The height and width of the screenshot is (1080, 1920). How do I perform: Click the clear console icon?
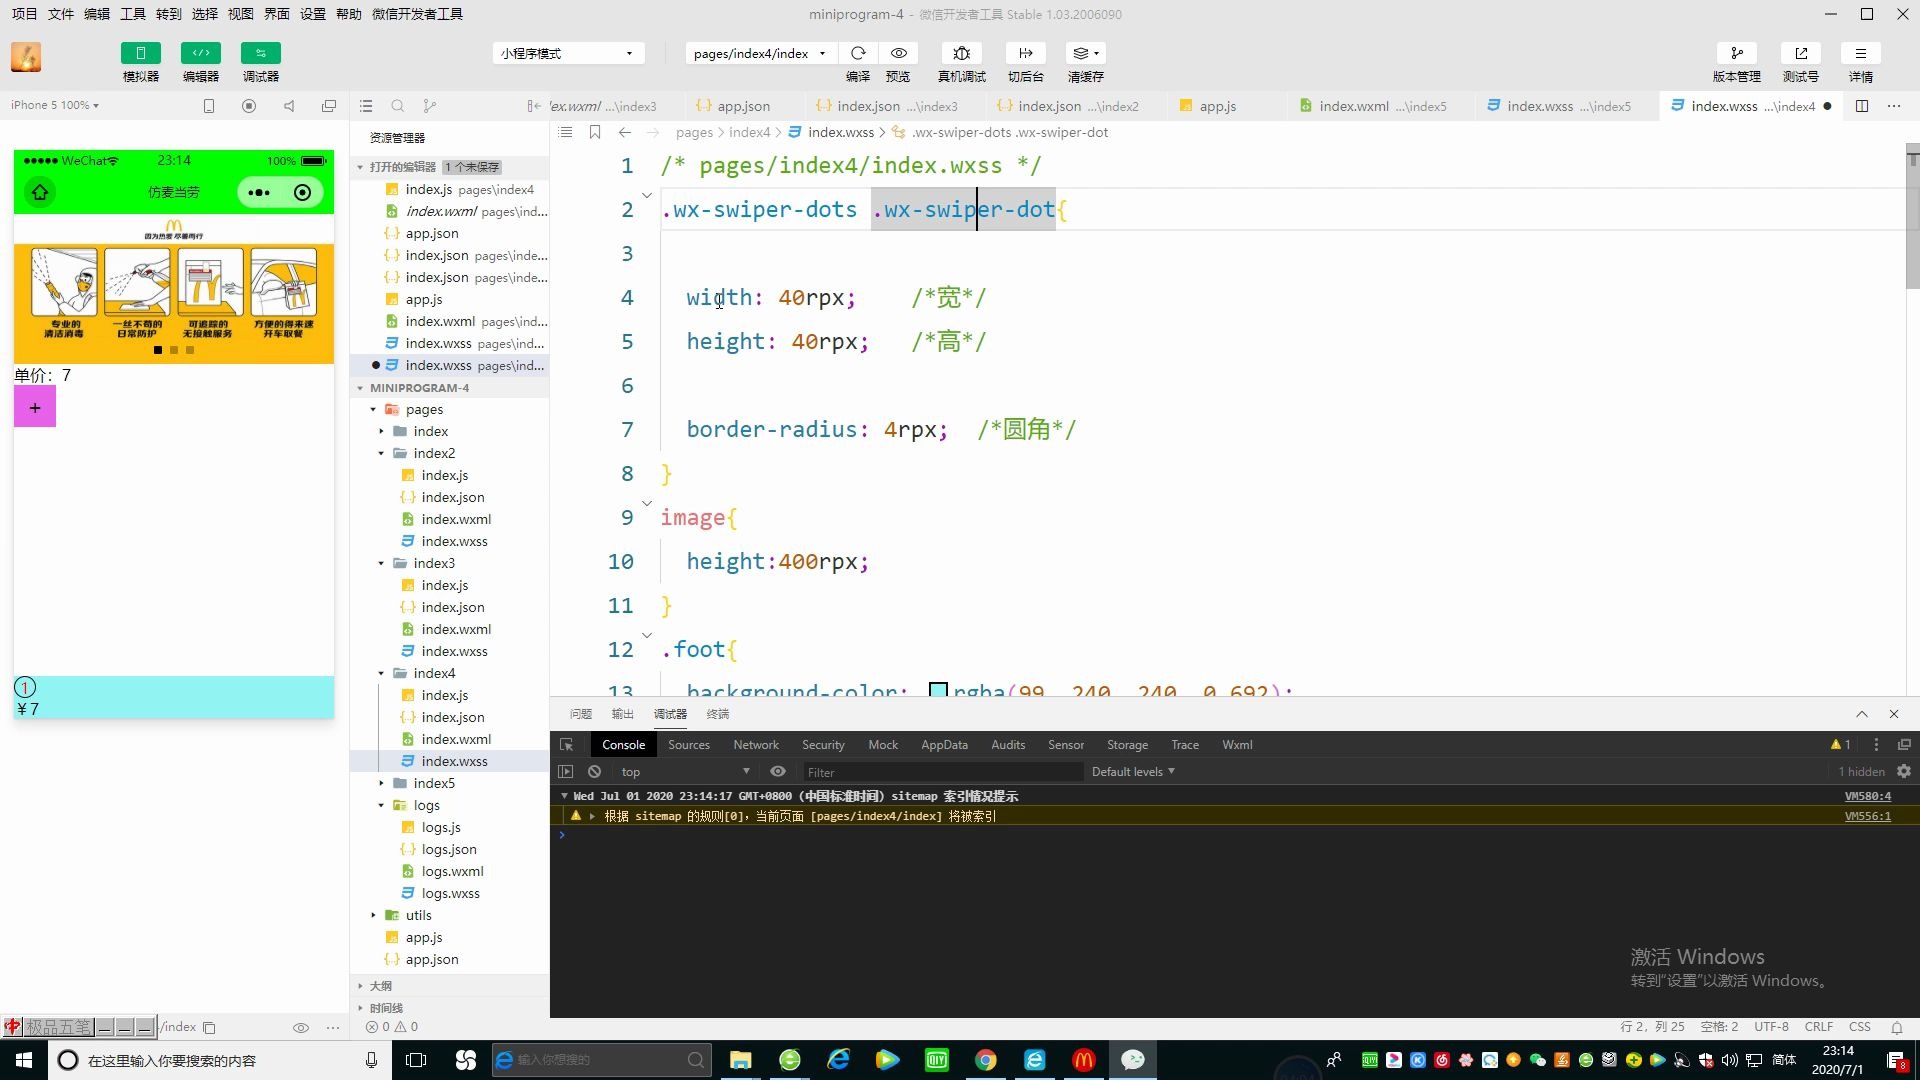pos(595,772)
